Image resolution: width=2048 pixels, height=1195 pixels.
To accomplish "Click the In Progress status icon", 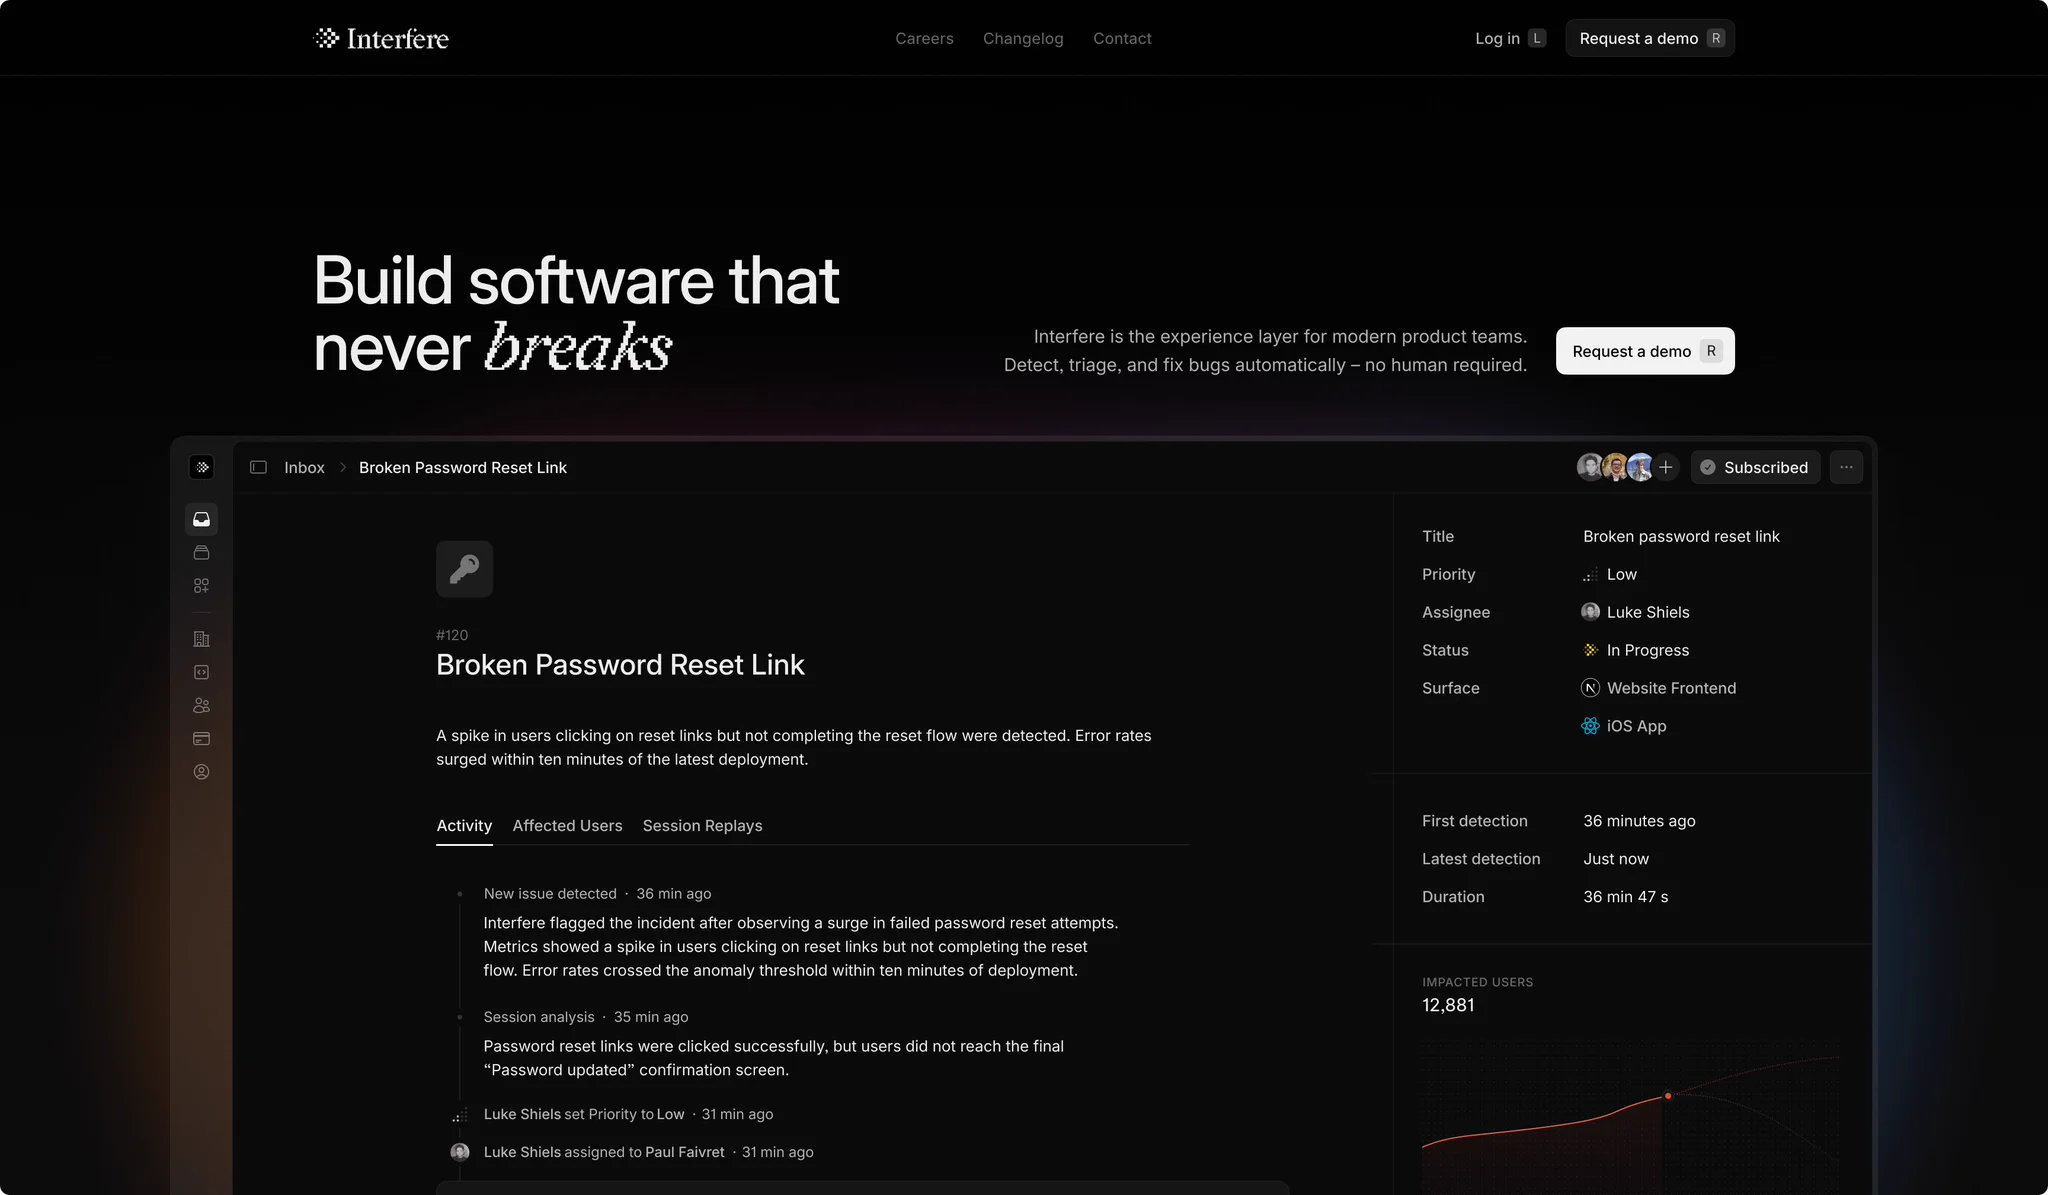I will (1590, 650).
